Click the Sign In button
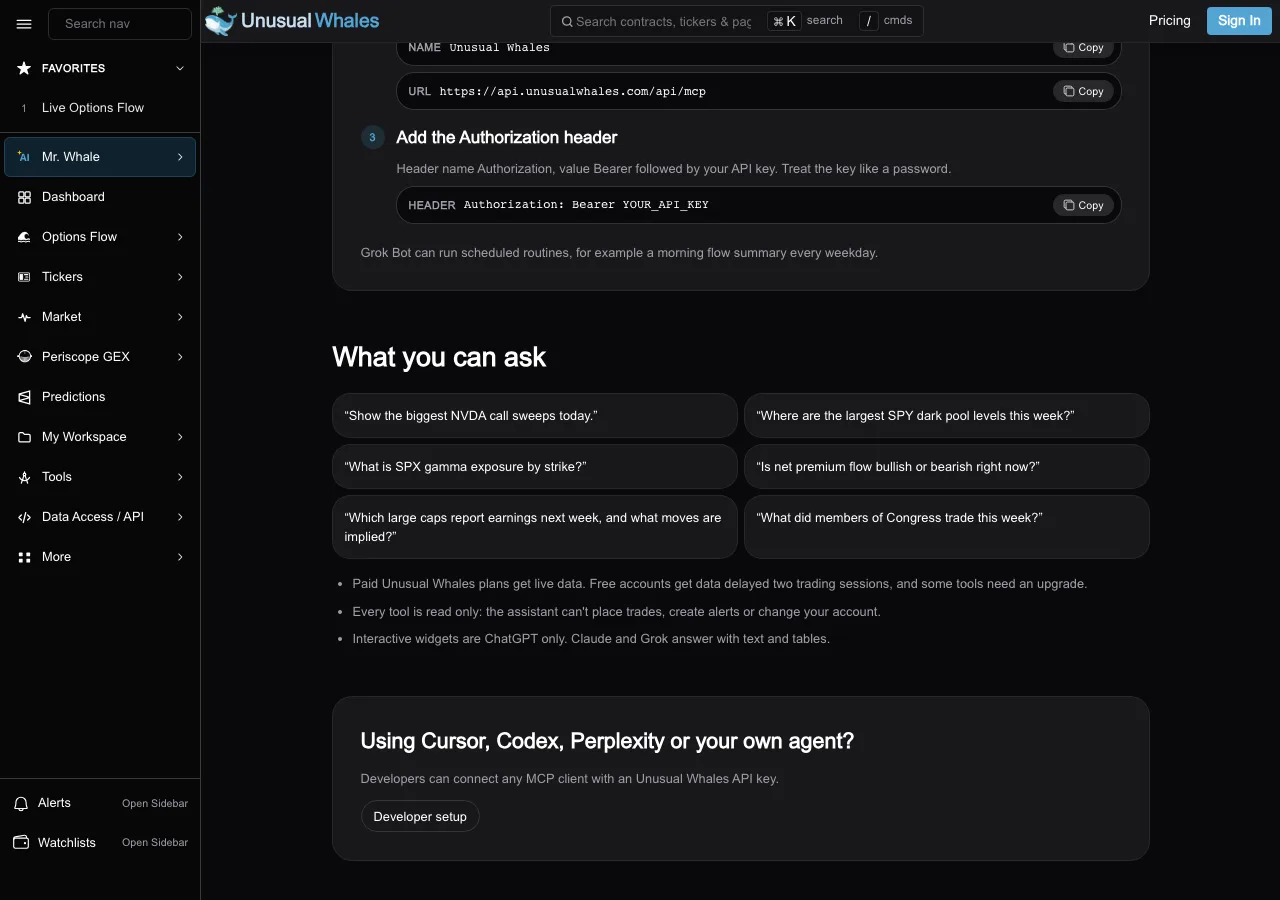This screenshot has height=900, width=1280. (1239, 21)
